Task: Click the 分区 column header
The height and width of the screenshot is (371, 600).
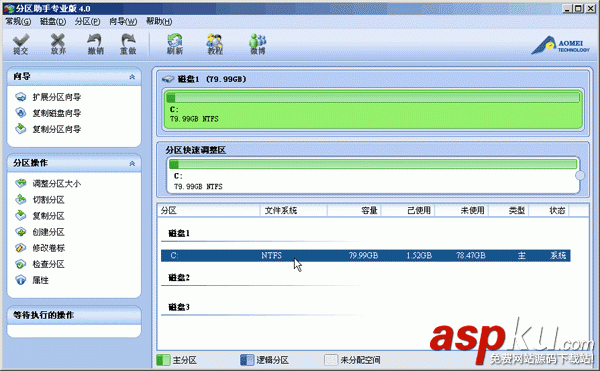Action: click(x=209, y=210)
